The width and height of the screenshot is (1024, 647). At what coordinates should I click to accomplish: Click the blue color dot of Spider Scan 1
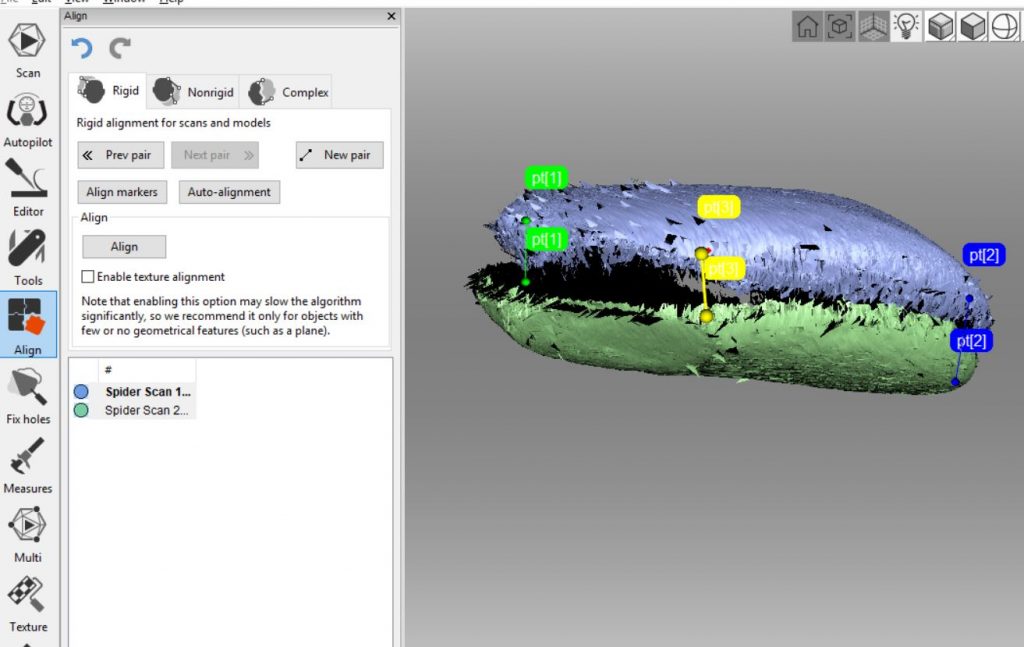[81, 392]
